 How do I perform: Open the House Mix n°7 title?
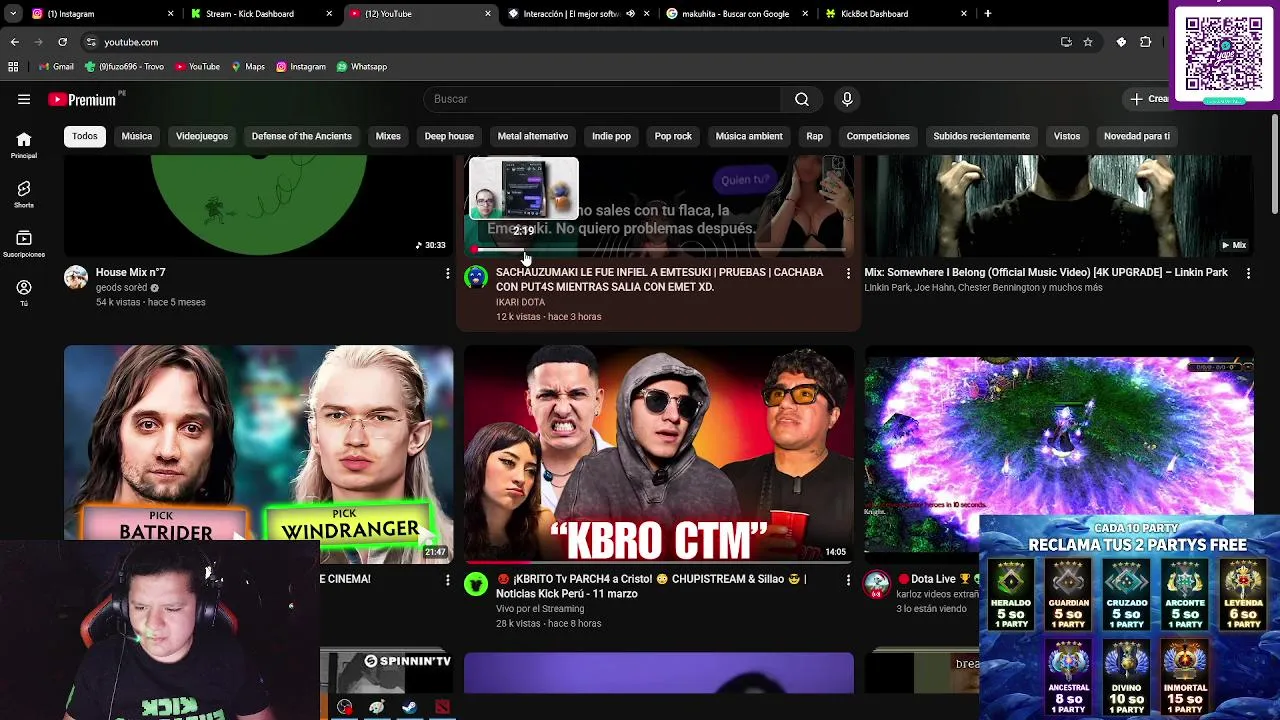coord(131,272)
